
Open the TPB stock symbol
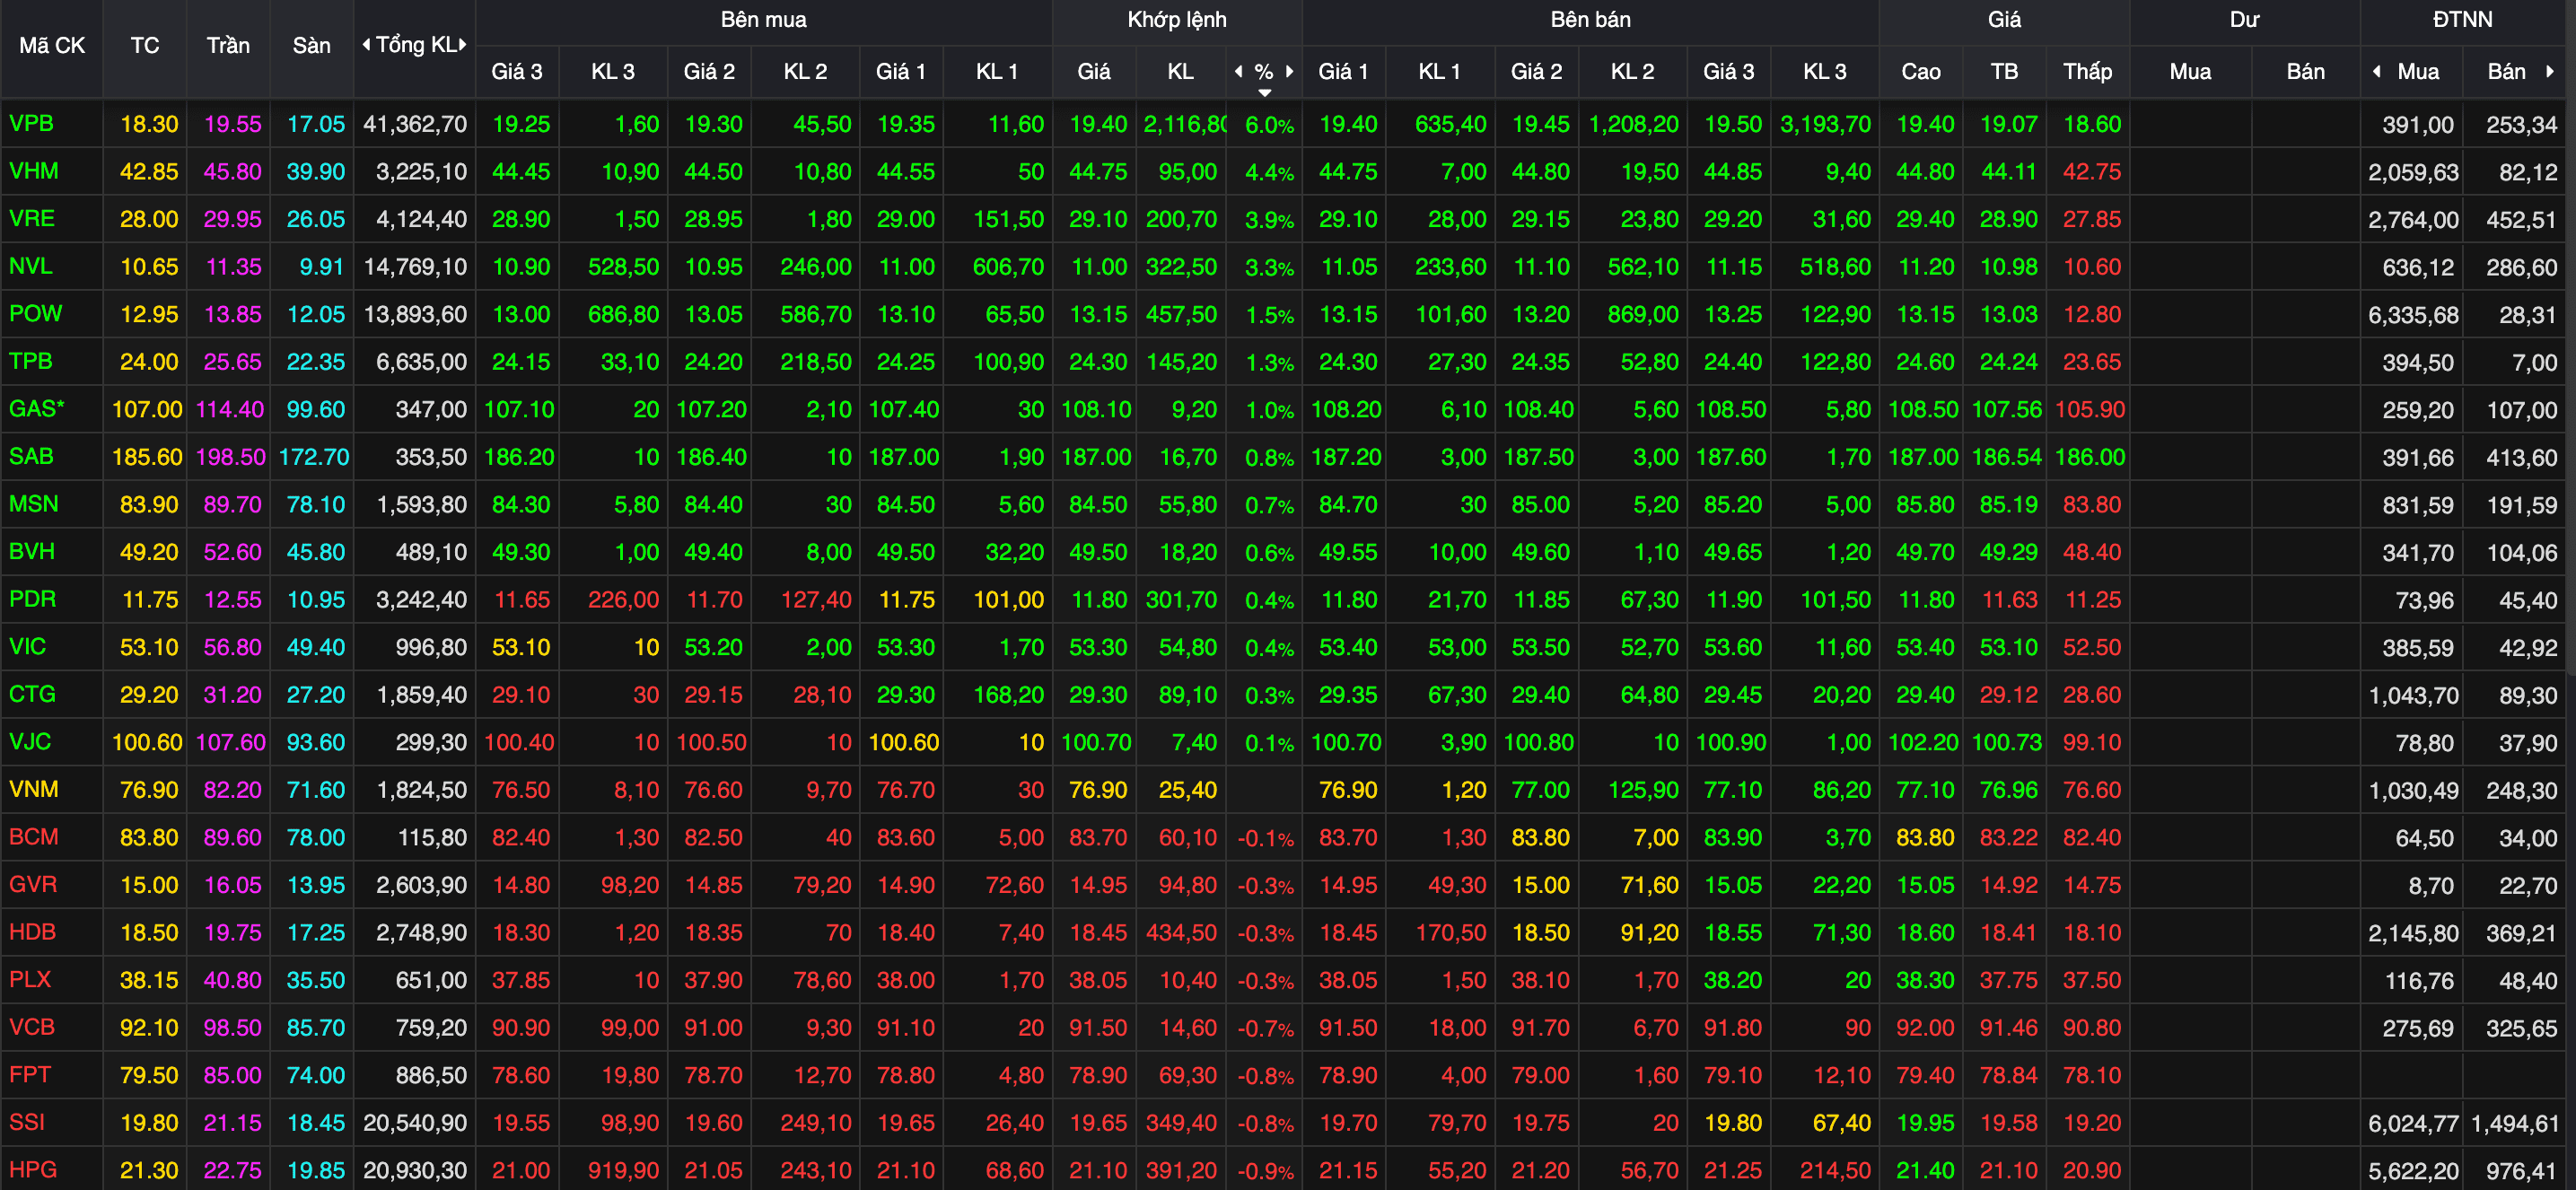click(x=30, y=361)
